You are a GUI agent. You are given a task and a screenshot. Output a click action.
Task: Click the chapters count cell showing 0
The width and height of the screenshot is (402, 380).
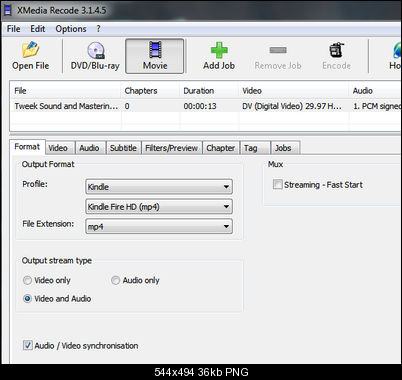(150, 106)
